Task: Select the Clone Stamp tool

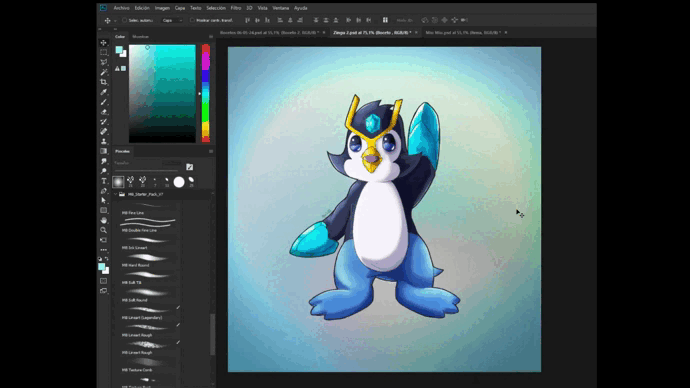Action: pos(103,141)
